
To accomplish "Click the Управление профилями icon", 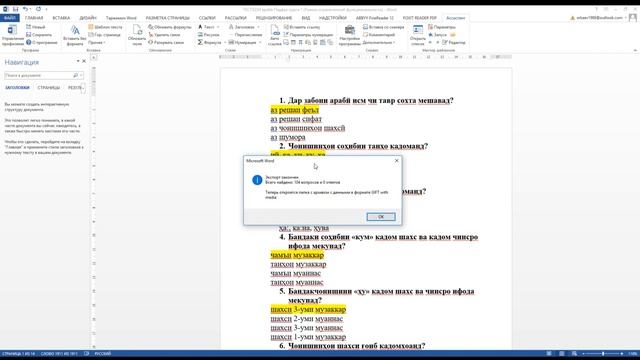I will coord(12,35).
